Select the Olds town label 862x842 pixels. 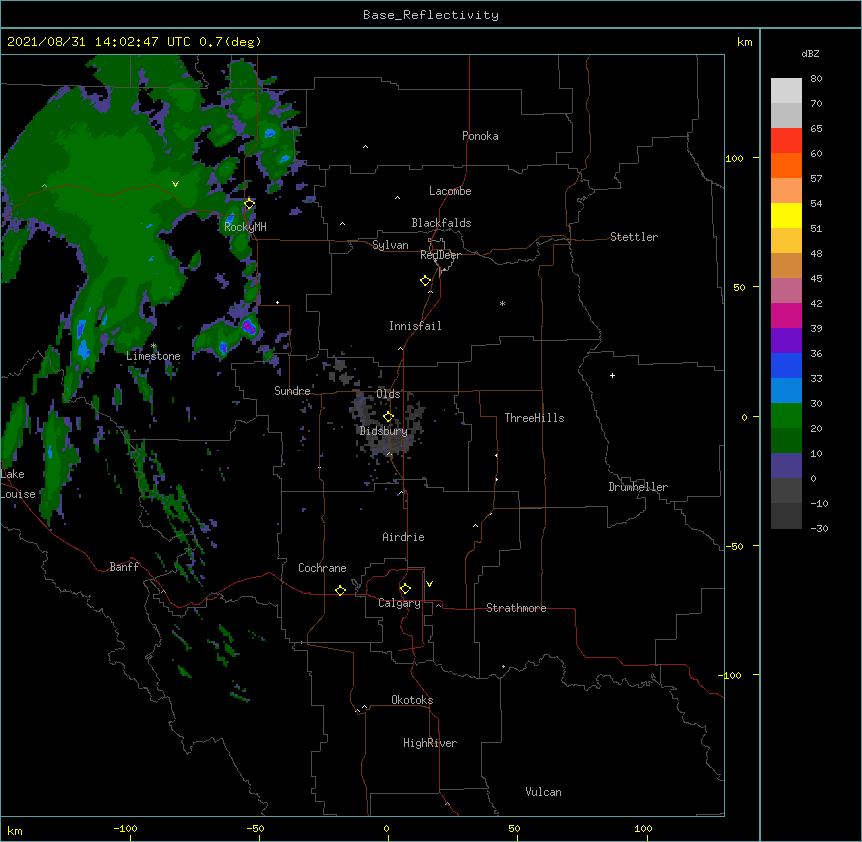[388, 394]
